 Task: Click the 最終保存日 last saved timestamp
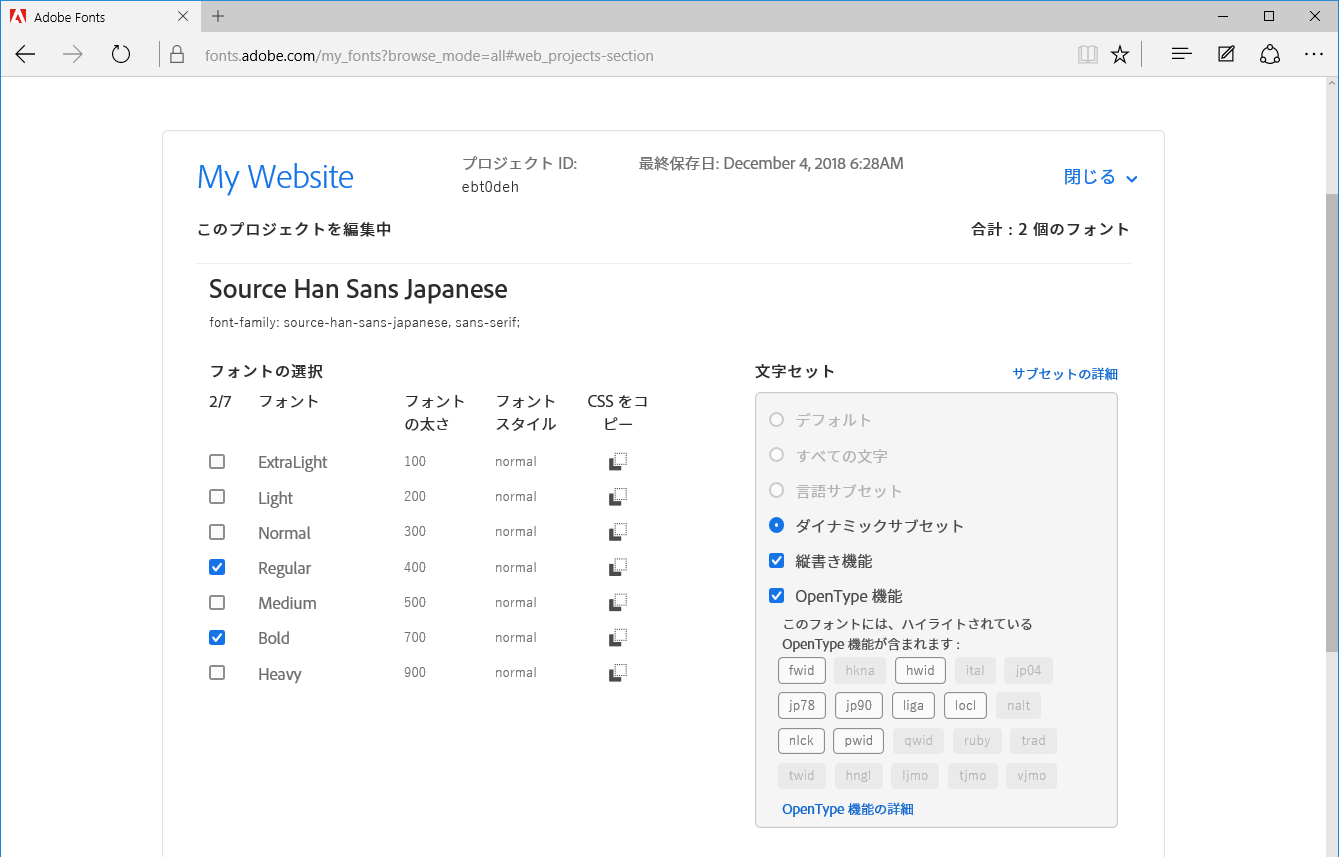[x=771, y=163]
